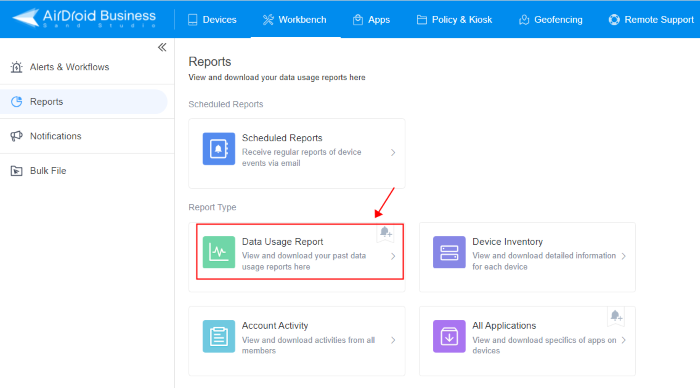Expand Scheduled Reports card chevron
This screenshot has width=700, height=388.
coord(393,153)
